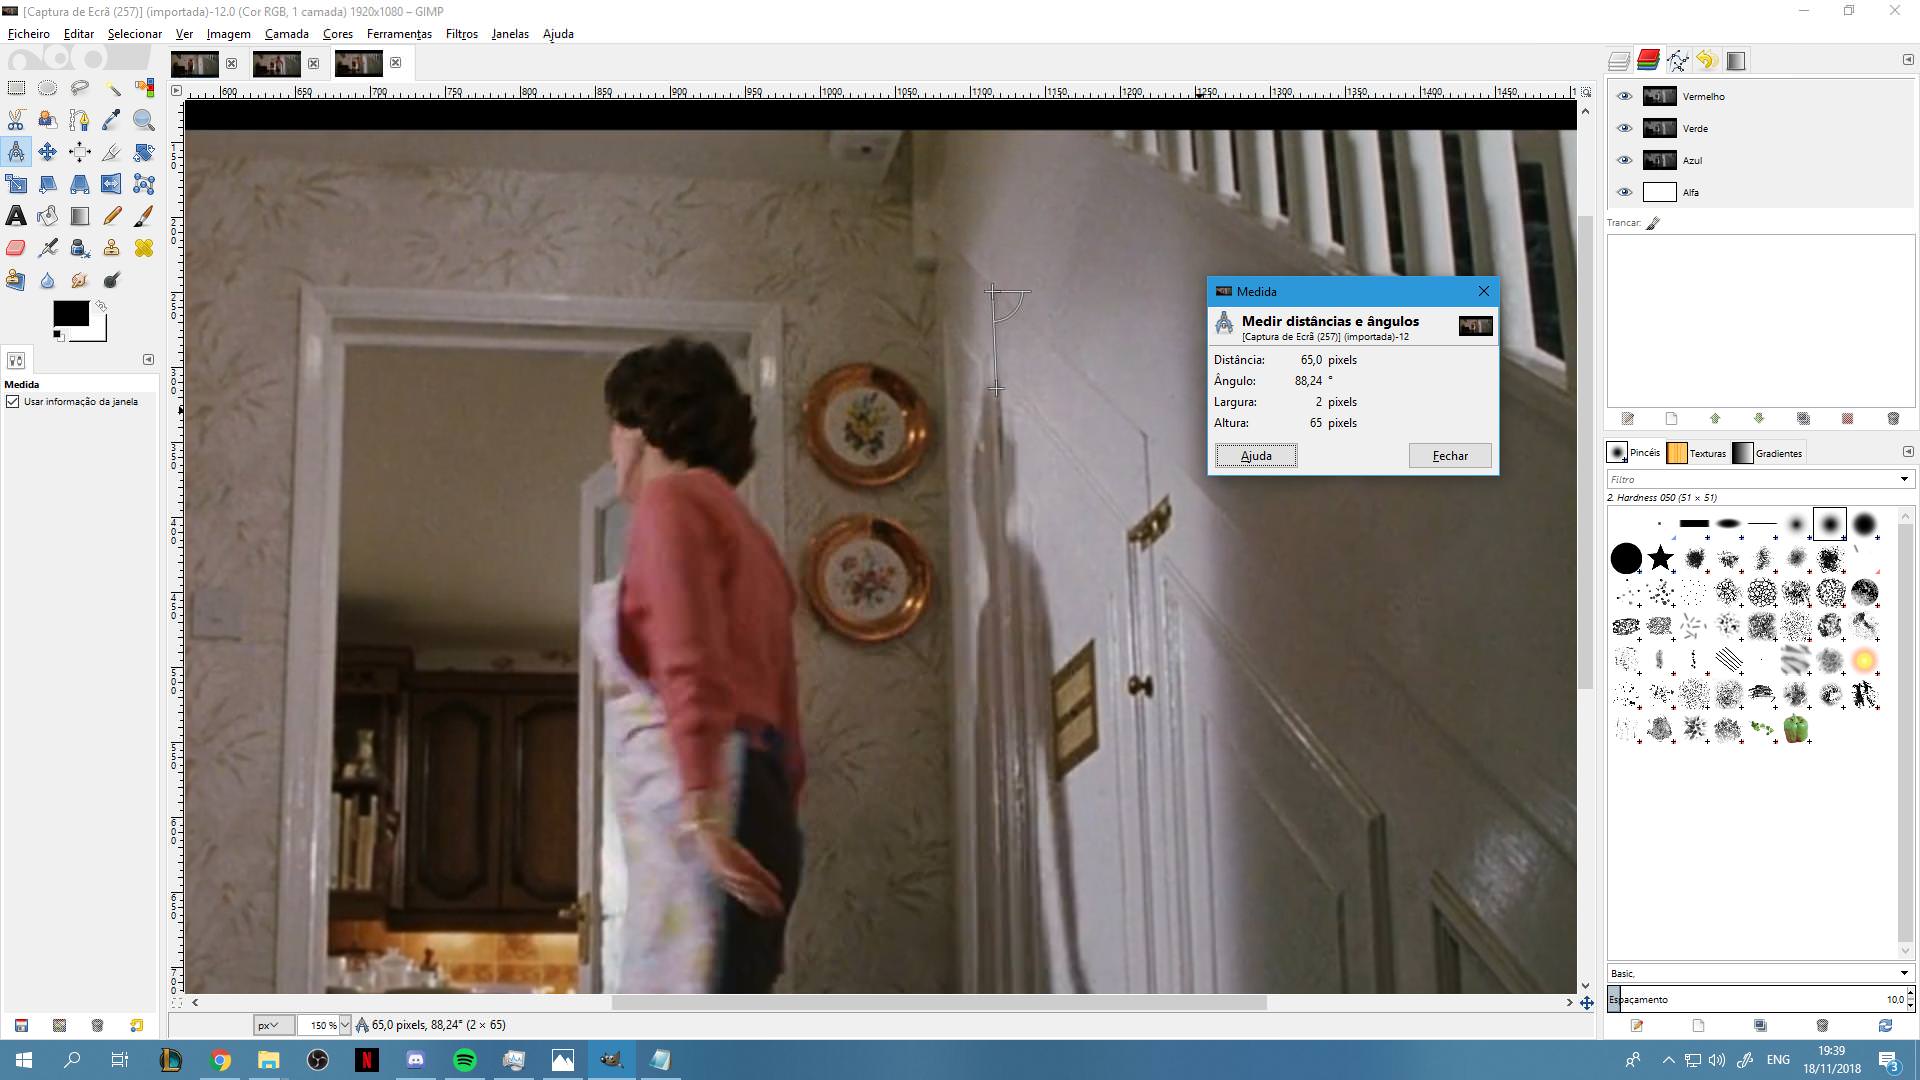Select the Flip tool
Viewport: 1920px width, 1080px height.
(112, 184)
